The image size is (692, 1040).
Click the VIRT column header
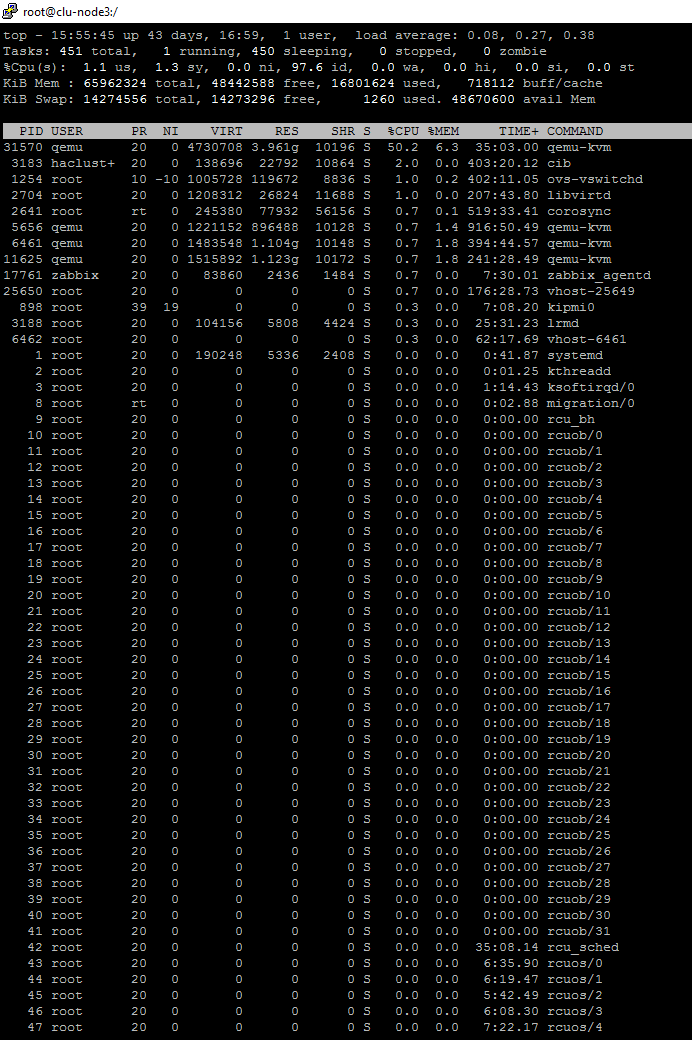[227, 131]
